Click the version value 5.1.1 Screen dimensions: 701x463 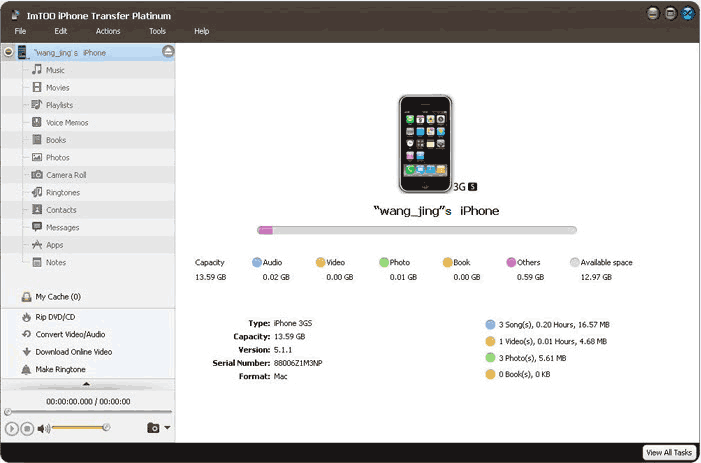[x=283, y=350]
